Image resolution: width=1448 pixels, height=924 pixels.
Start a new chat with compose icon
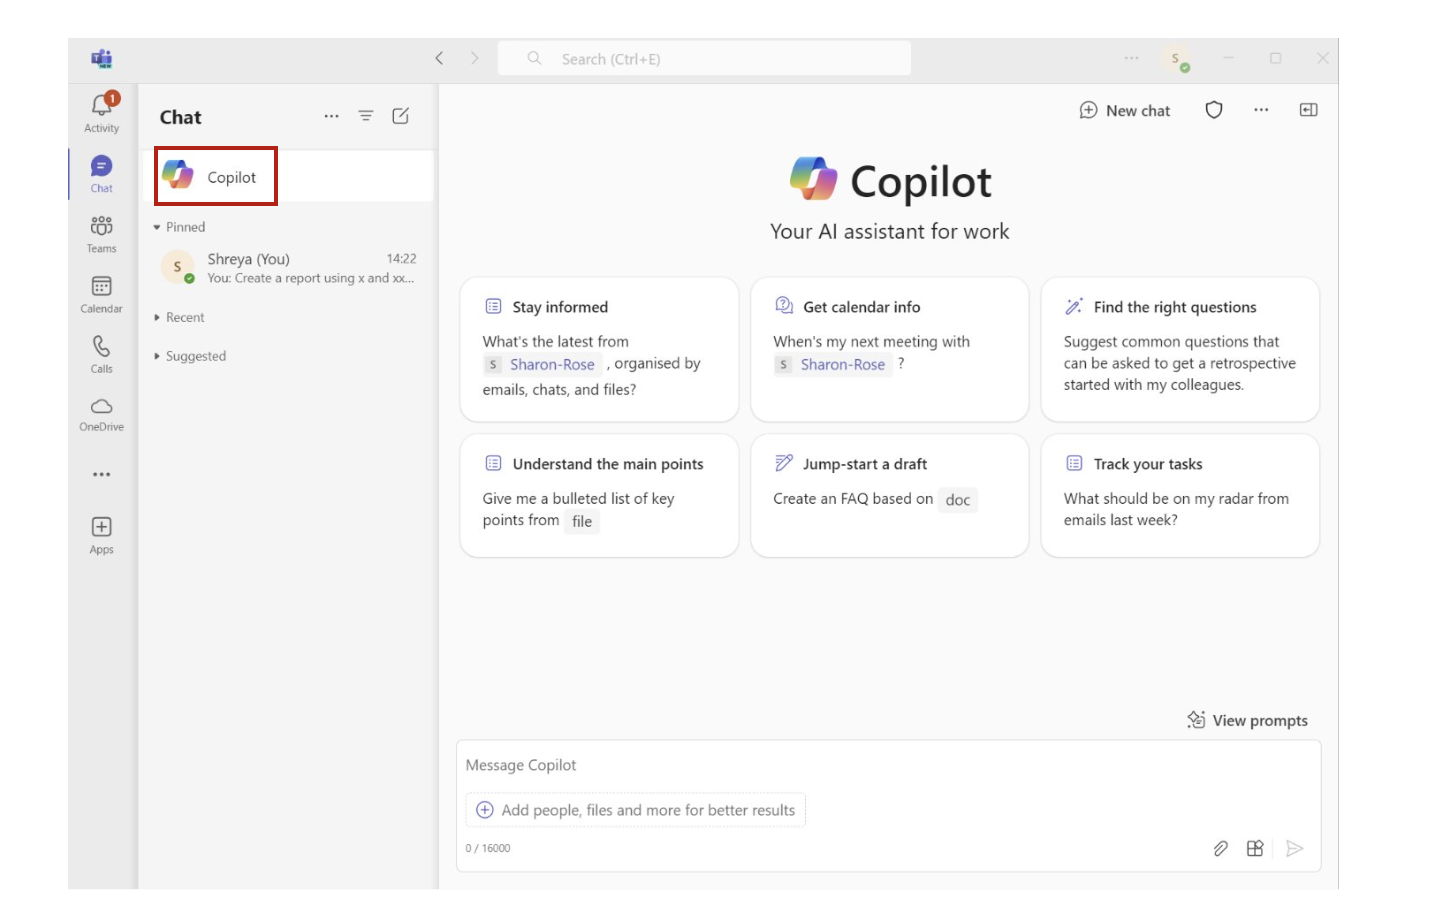401,116
